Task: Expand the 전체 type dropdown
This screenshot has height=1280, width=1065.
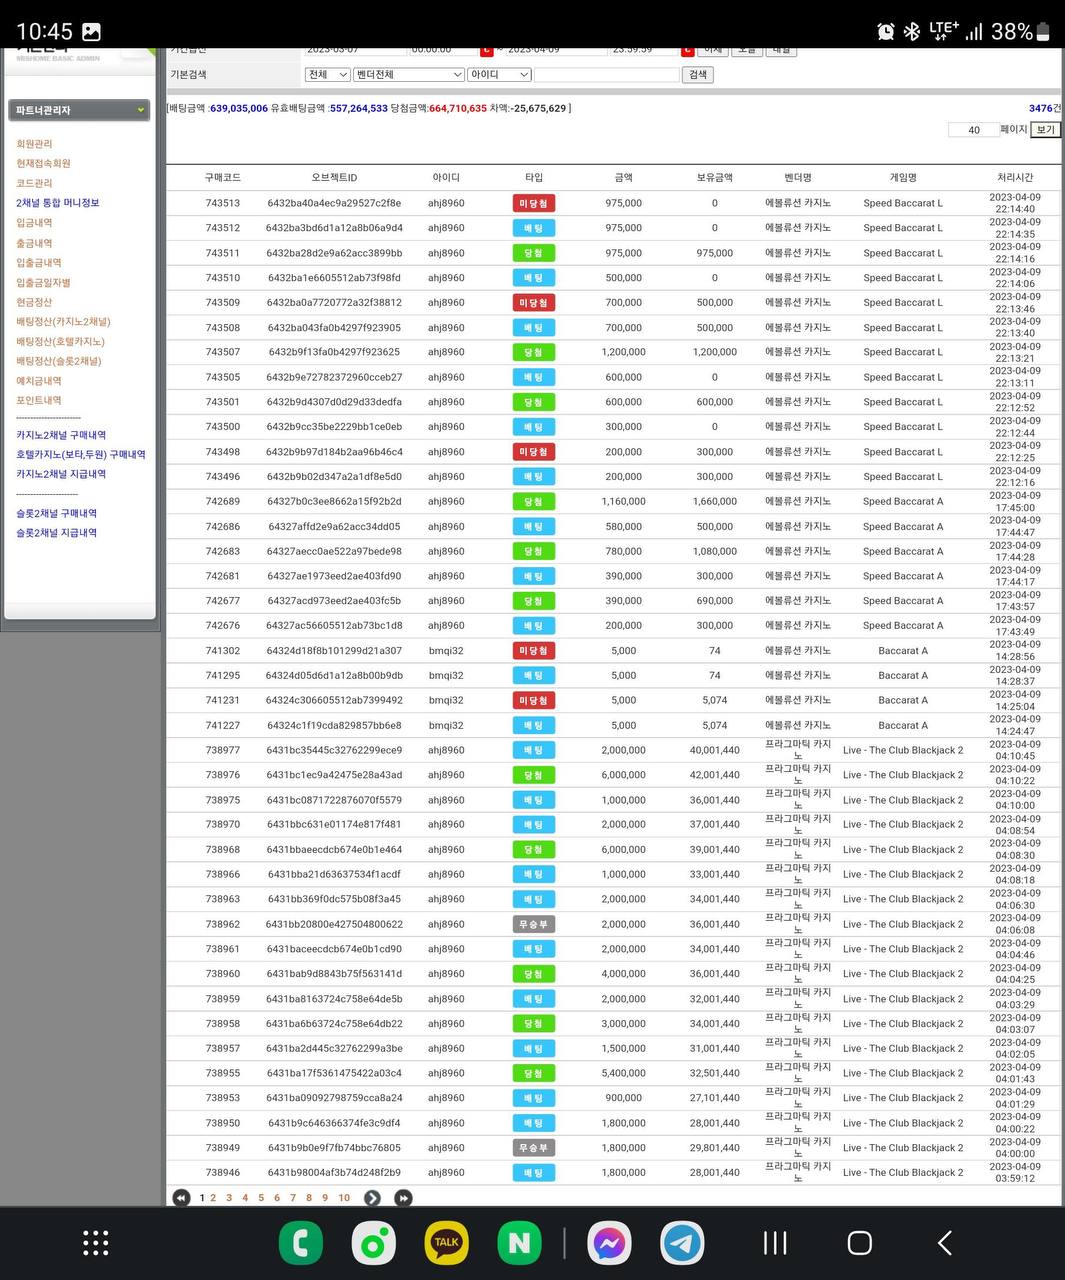Action: [x=327, y=75]
